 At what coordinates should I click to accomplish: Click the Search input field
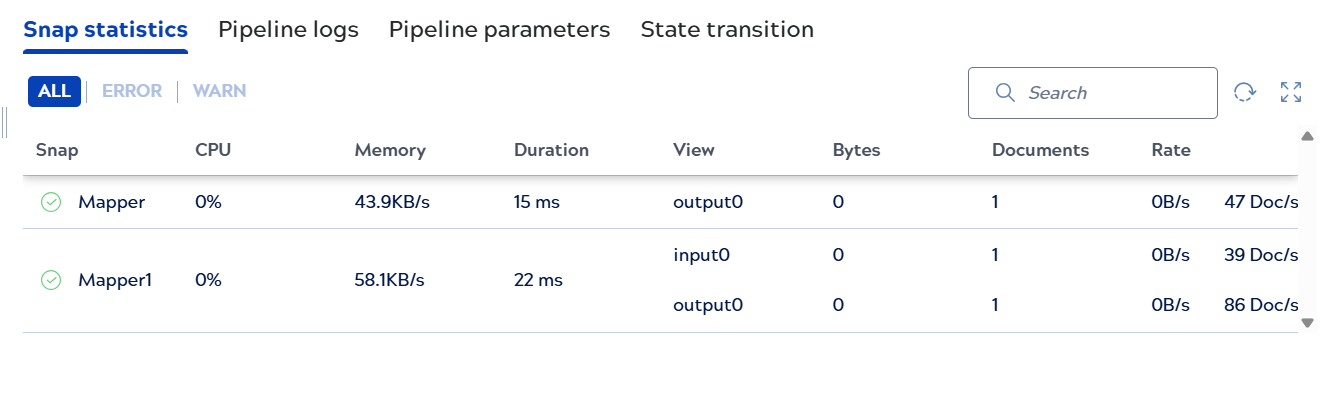click(1092, 93)
